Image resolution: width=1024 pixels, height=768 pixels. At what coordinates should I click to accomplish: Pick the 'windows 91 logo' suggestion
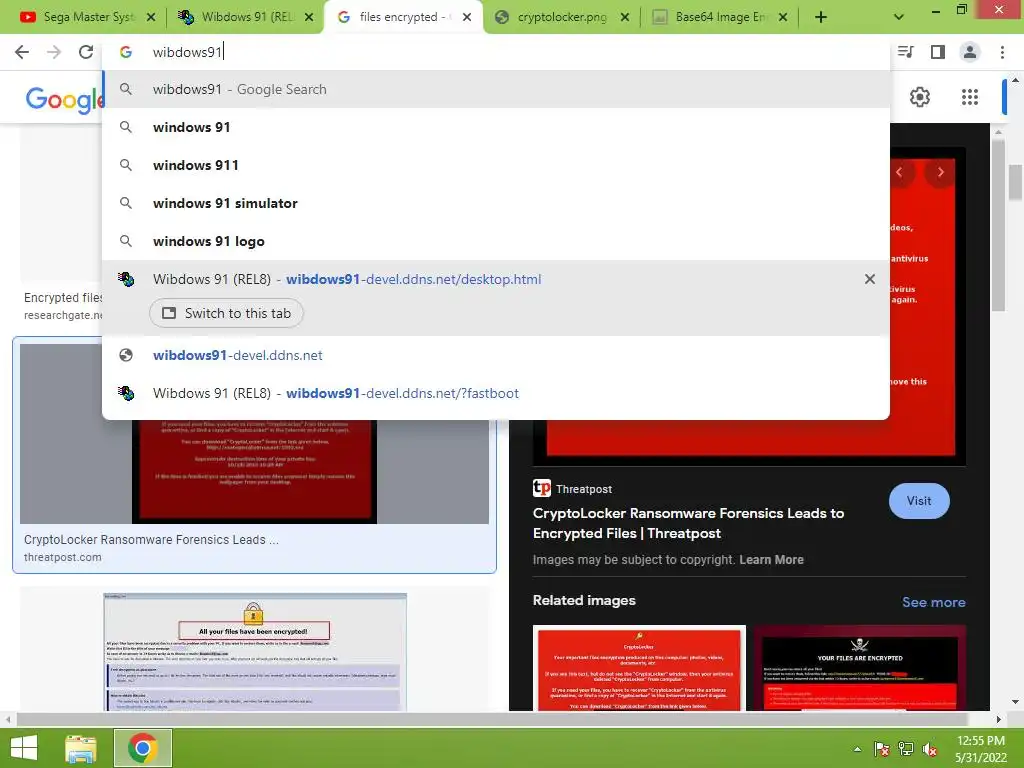coord(496,241)
